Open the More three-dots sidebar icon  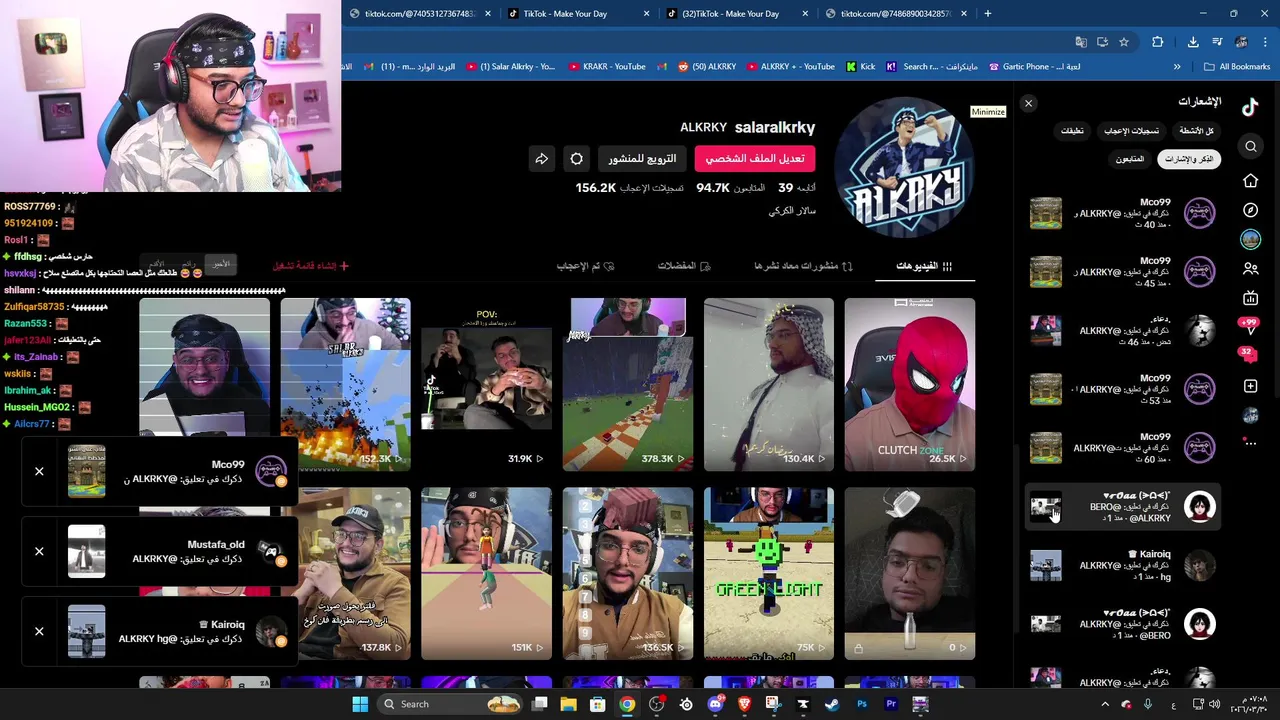click(1250, 443)
